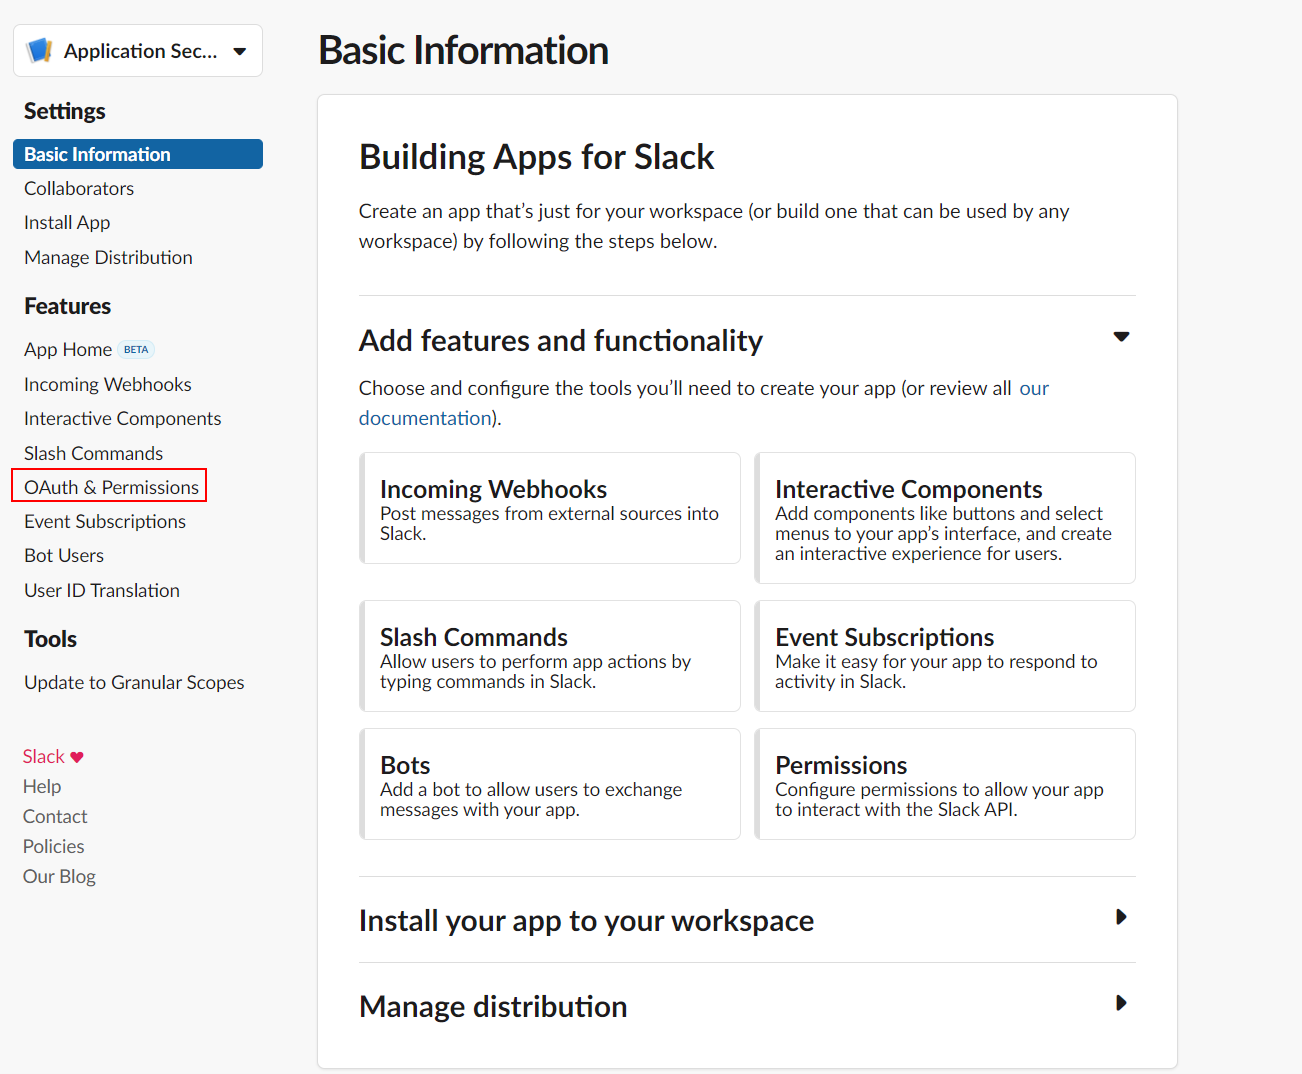The height and width of the screenshot is (1074, 1302).
Task: Click the Tools sidebar heading
Action: (51, 639)
